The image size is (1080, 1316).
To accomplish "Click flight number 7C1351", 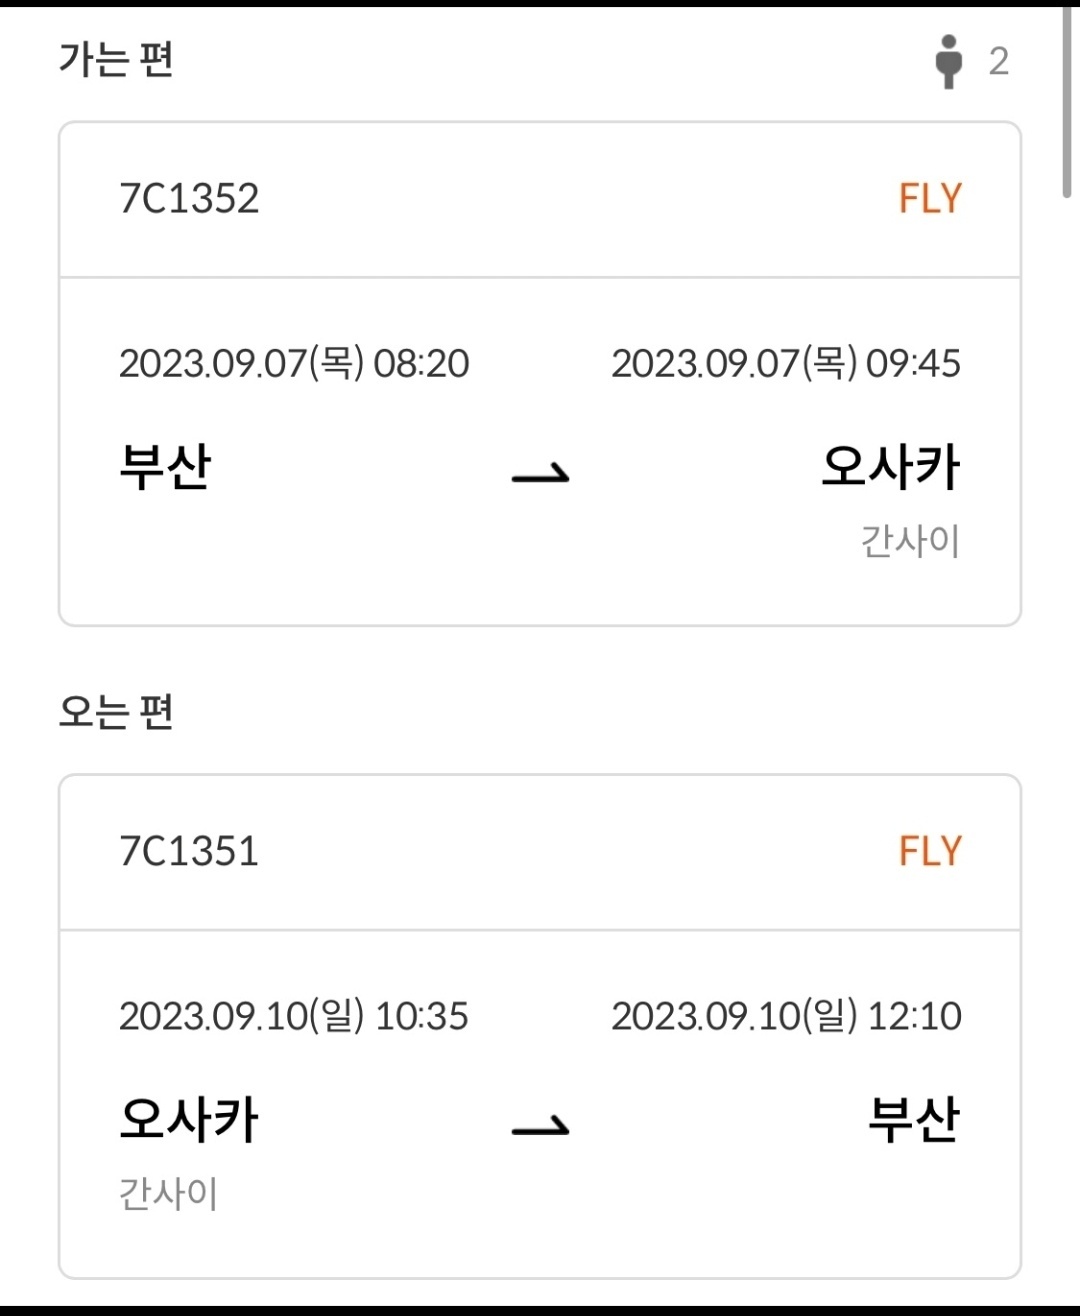I will click(x=189, y=852).
